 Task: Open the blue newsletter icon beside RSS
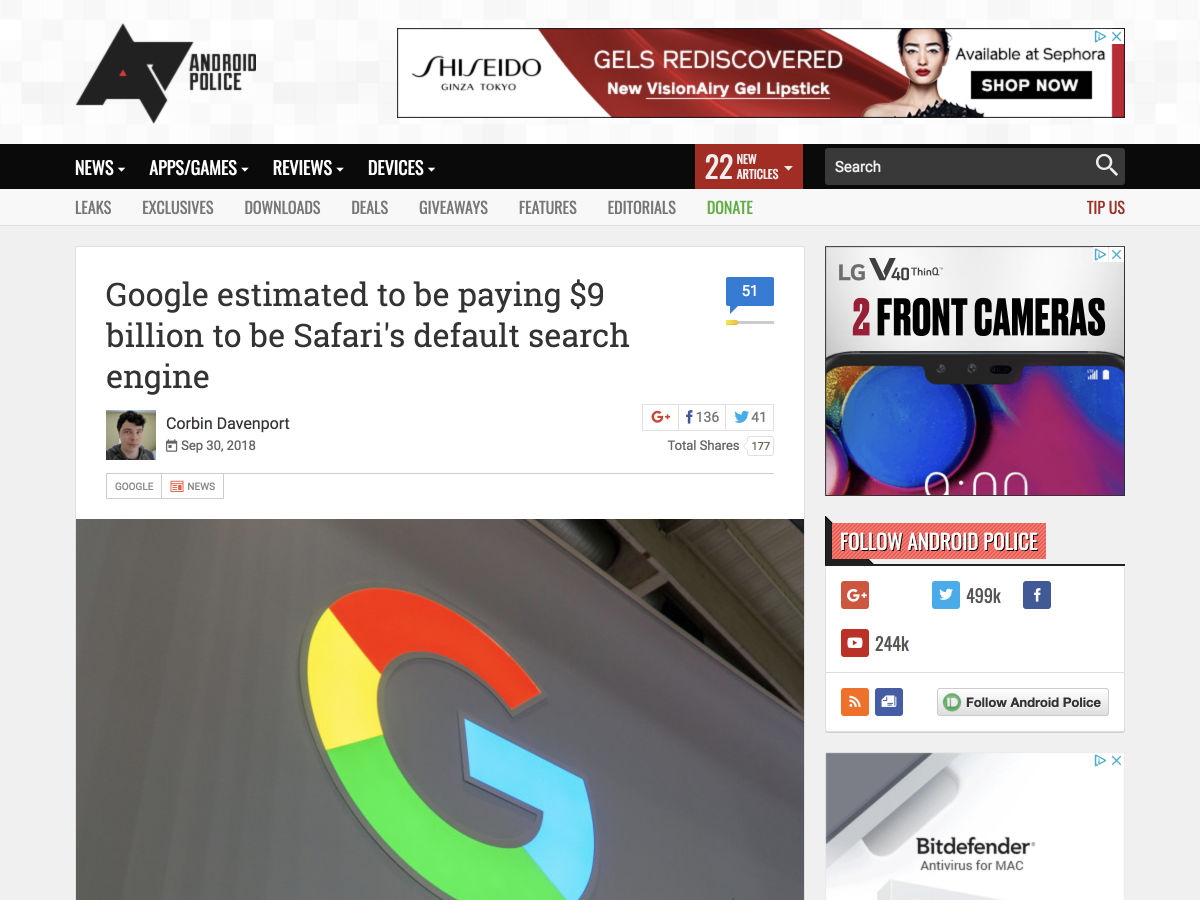889,702
